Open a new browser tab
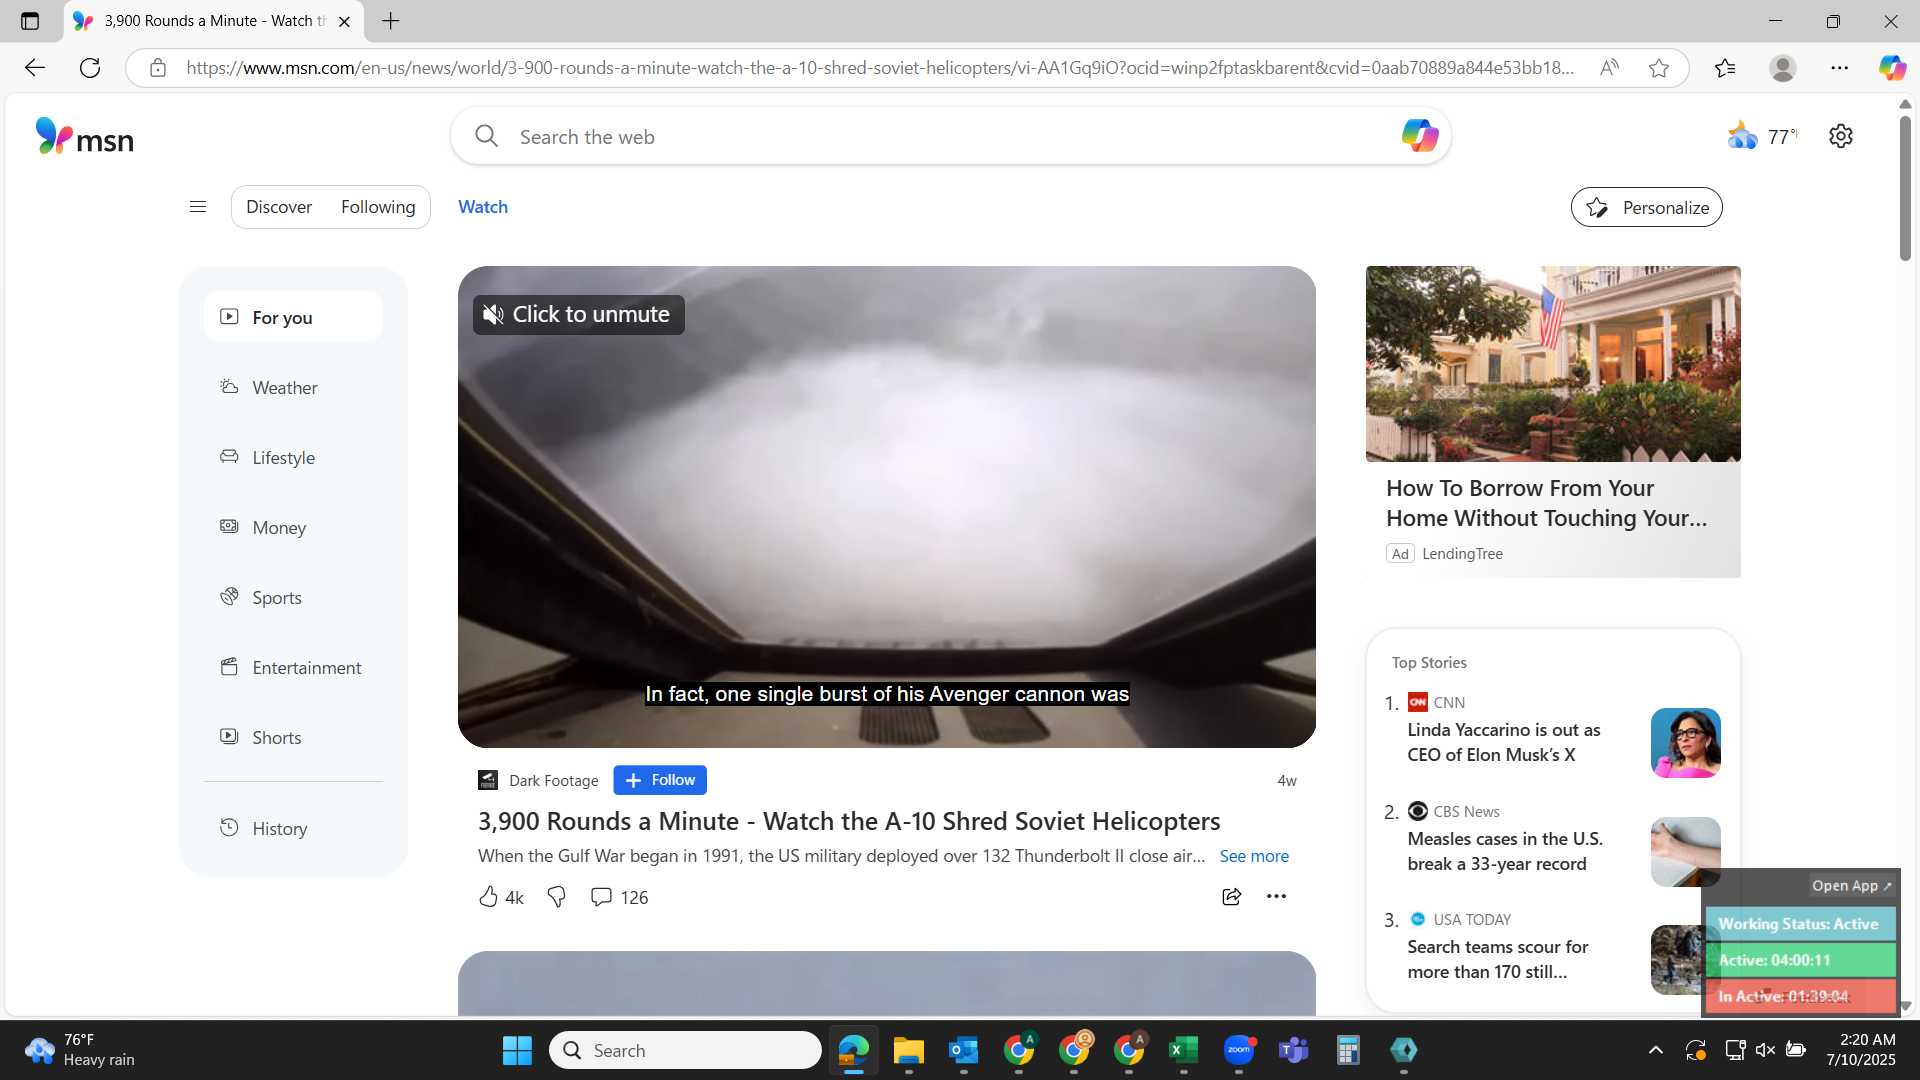Screen dimensions: 1920x1080 click(x=391, y=21)
